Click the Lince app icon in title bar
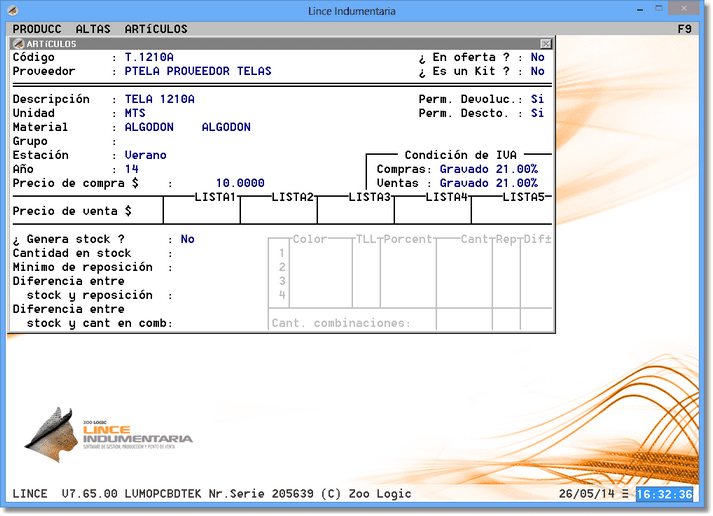The width and height of the screenshot is (713, 516). (x=13, y=10)
